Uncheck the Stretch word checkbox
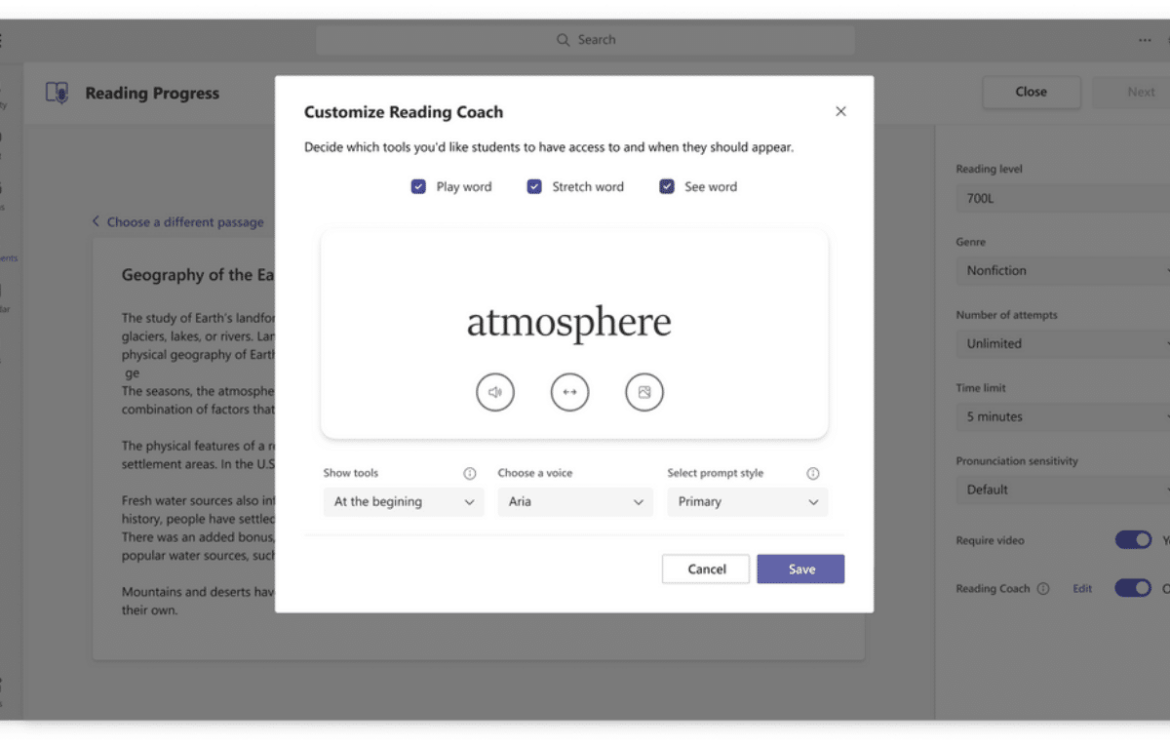The width and height of the screenshot is (1170, 746). (535, 187)
